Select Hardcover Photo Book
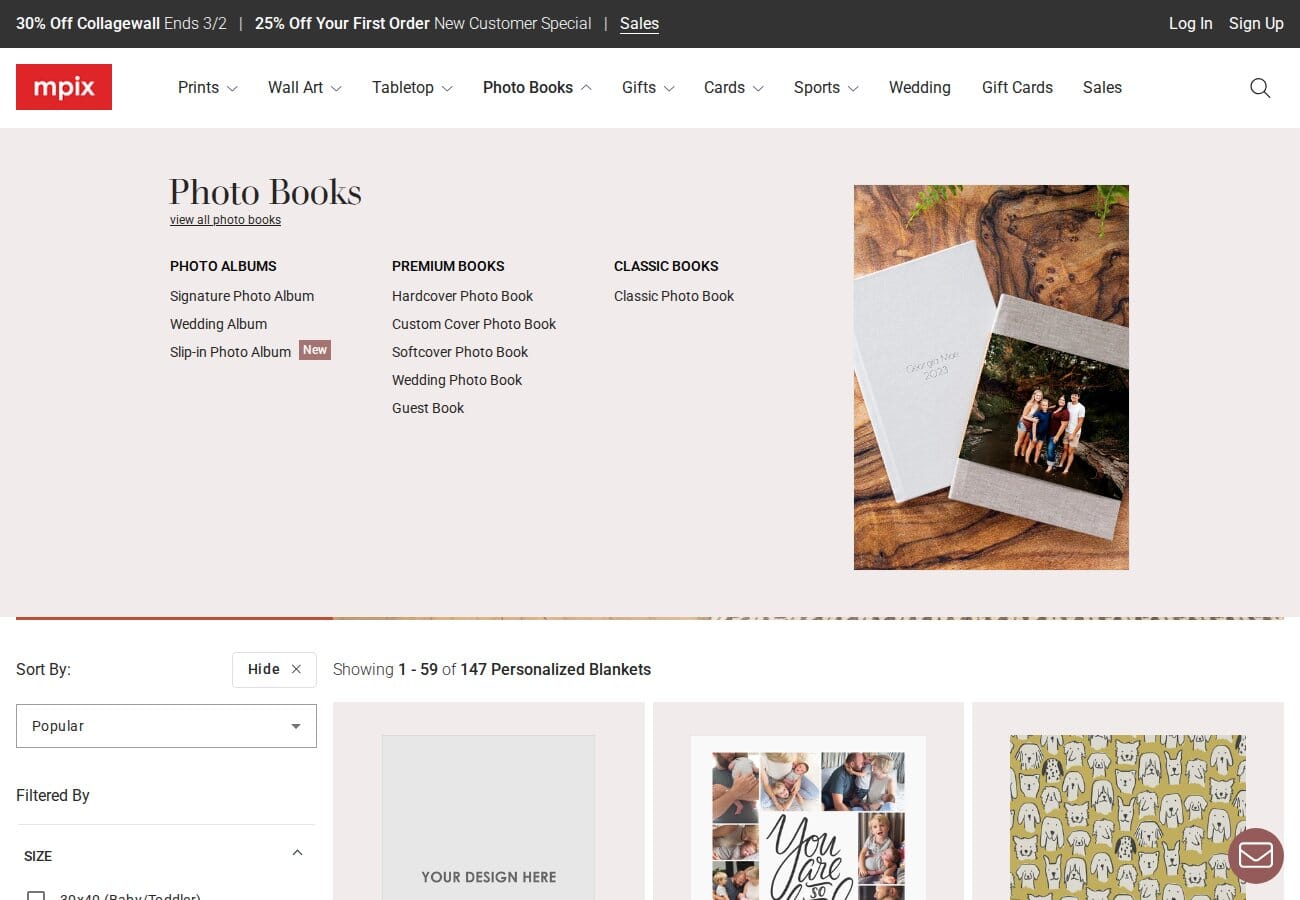The height and width of the screenshot is (900, 1300). pos(462,296)
